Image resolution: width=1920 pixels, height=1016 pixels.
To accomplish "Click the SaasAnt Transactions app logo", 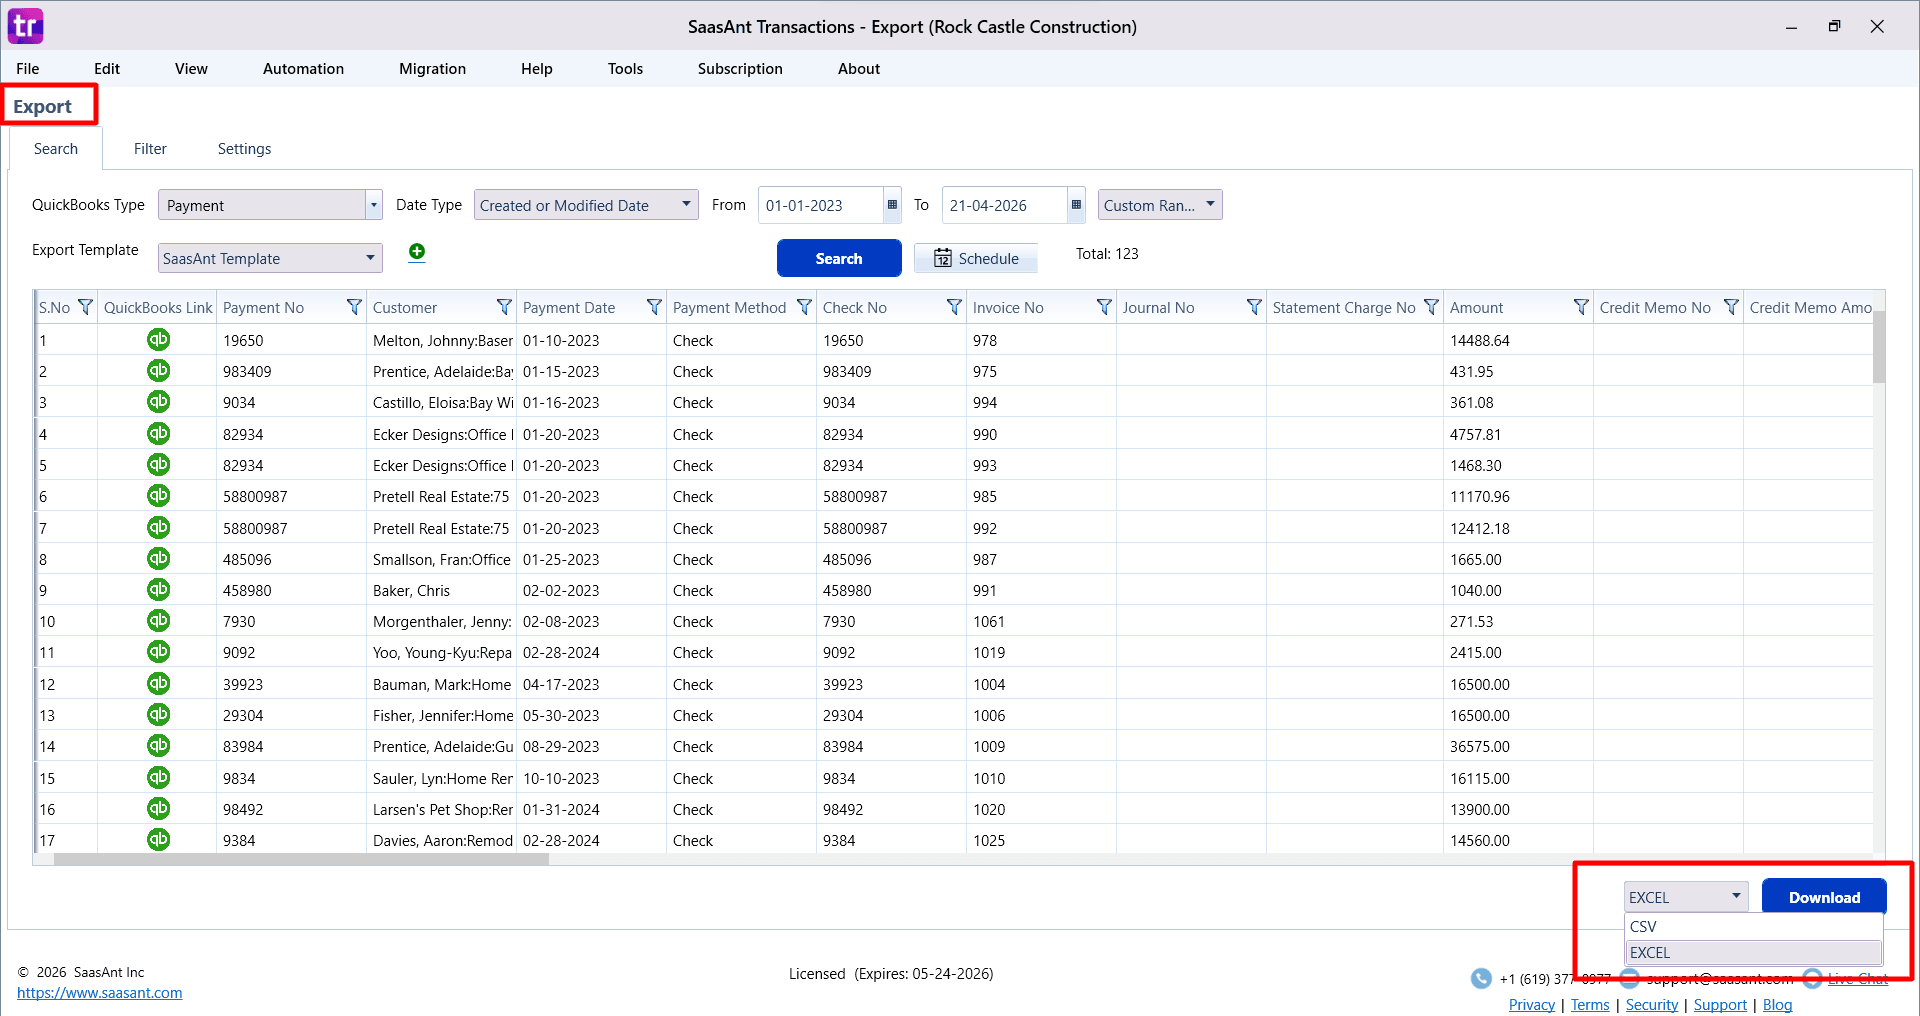I will point(26,26).
